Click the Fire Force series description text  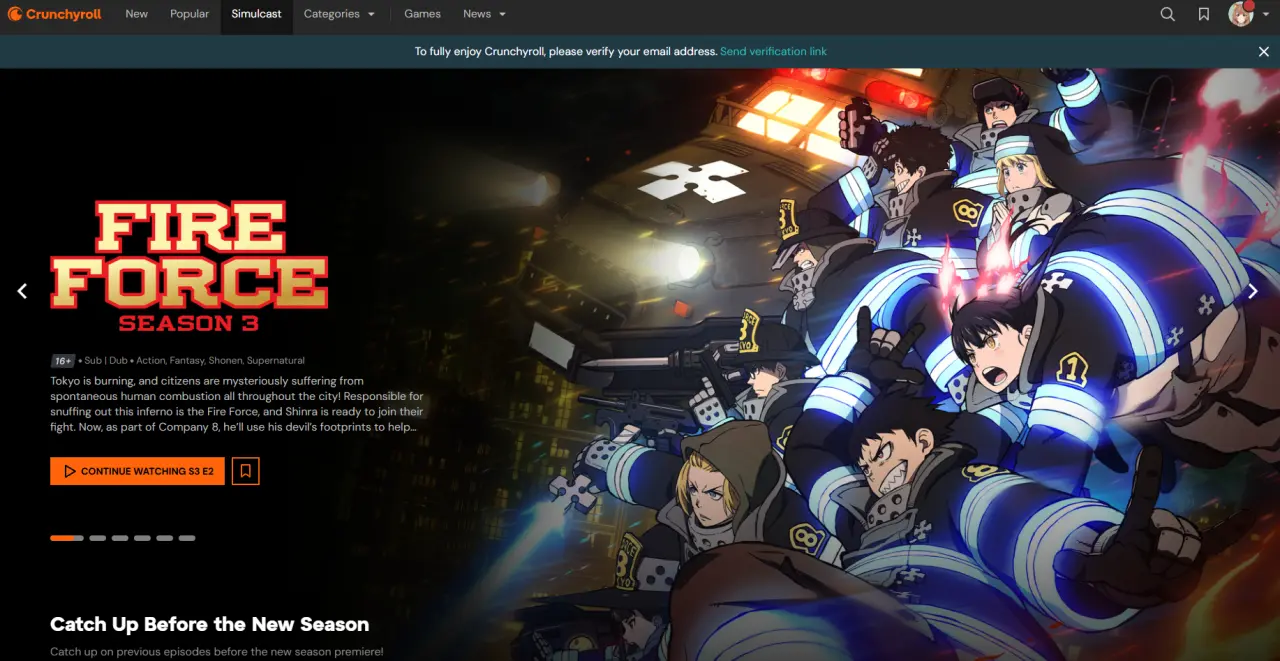(x=238, y=404)
